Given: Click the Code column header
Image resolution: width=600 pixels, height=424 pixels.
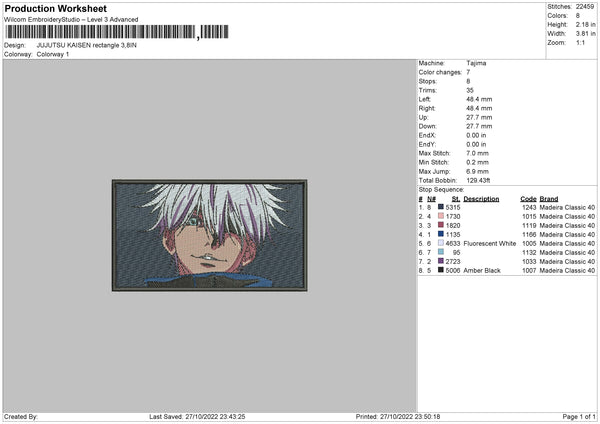Looking at the screenshot, I should click(x=528, y=199).
